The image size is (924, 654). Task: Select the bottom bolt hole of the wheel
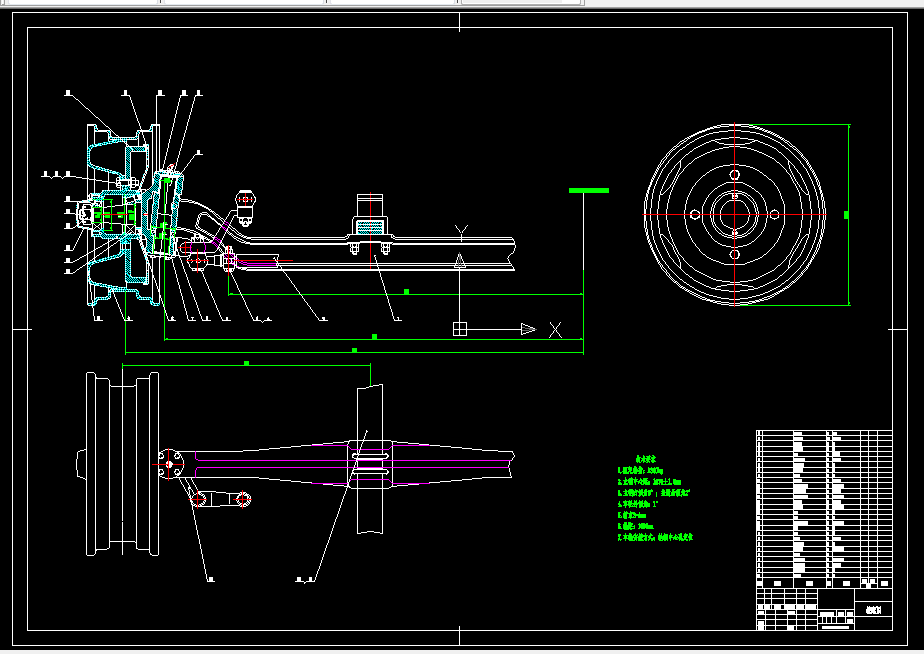(x=734, y=255)
